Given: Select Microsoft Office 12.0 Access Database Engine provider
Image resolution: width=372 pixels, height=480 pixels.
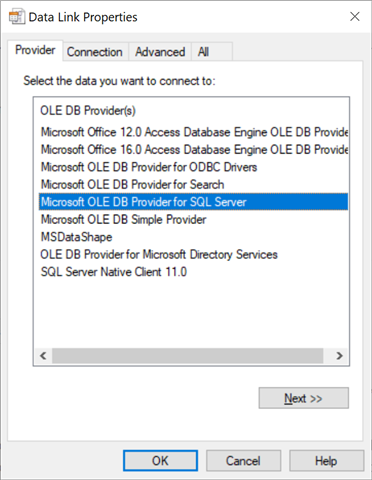Looking at the screenshot, I should point(194,132).
